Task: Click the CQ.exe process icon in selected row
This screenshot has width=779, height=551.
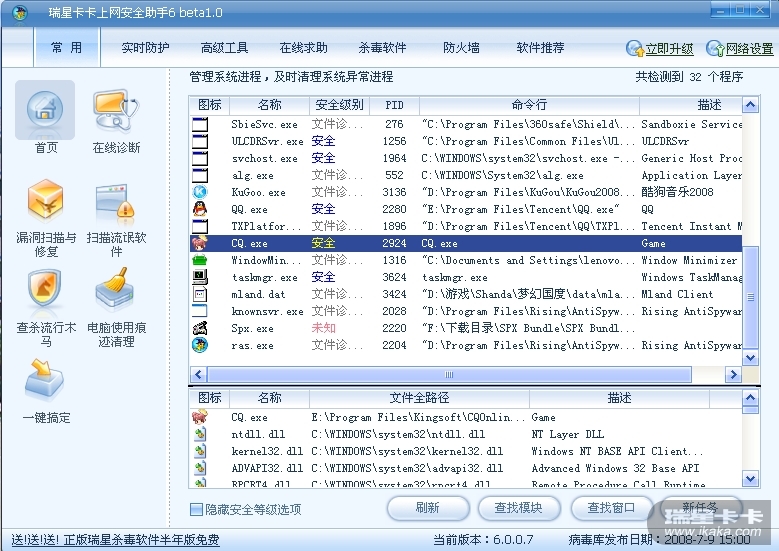Action: (200, 243)
